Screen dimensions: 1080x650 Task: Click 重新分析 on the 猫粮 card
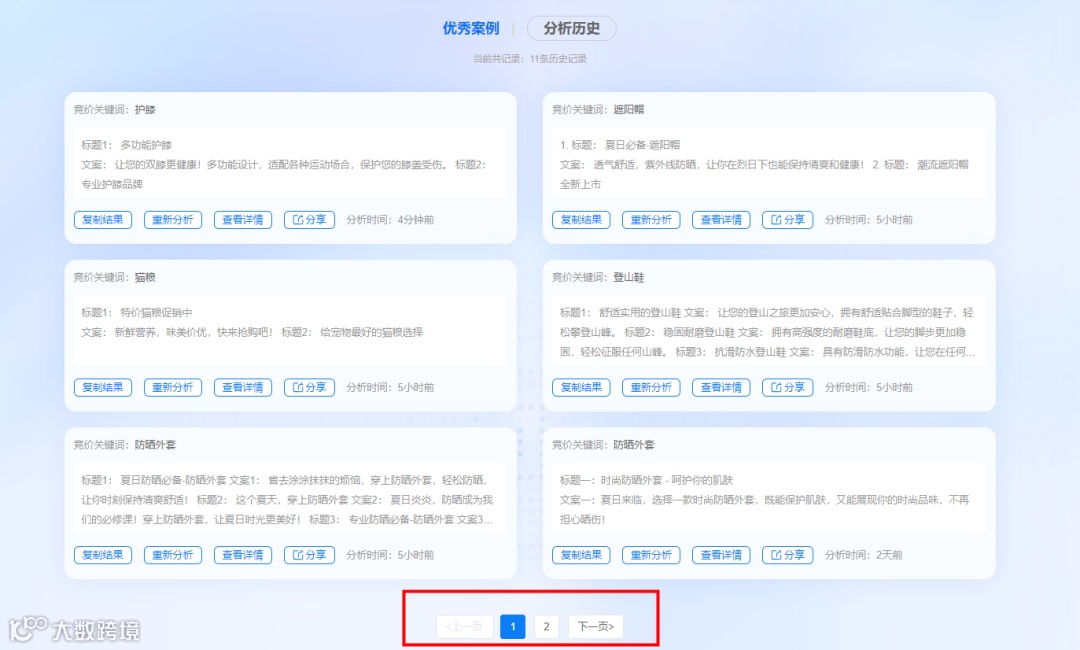click(x=172, y=387)
